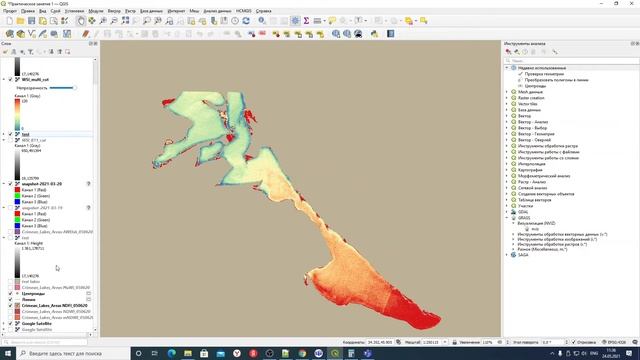Select the Pan Map hand tool
The width and height of the screenshot is (640, 360).
(81, 21)
